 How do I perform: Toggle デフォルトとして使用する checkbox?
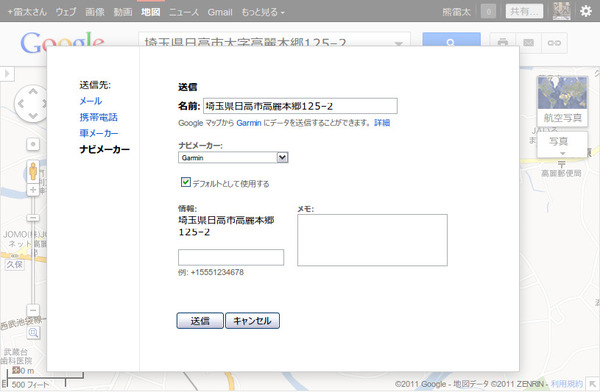point(186,182)
